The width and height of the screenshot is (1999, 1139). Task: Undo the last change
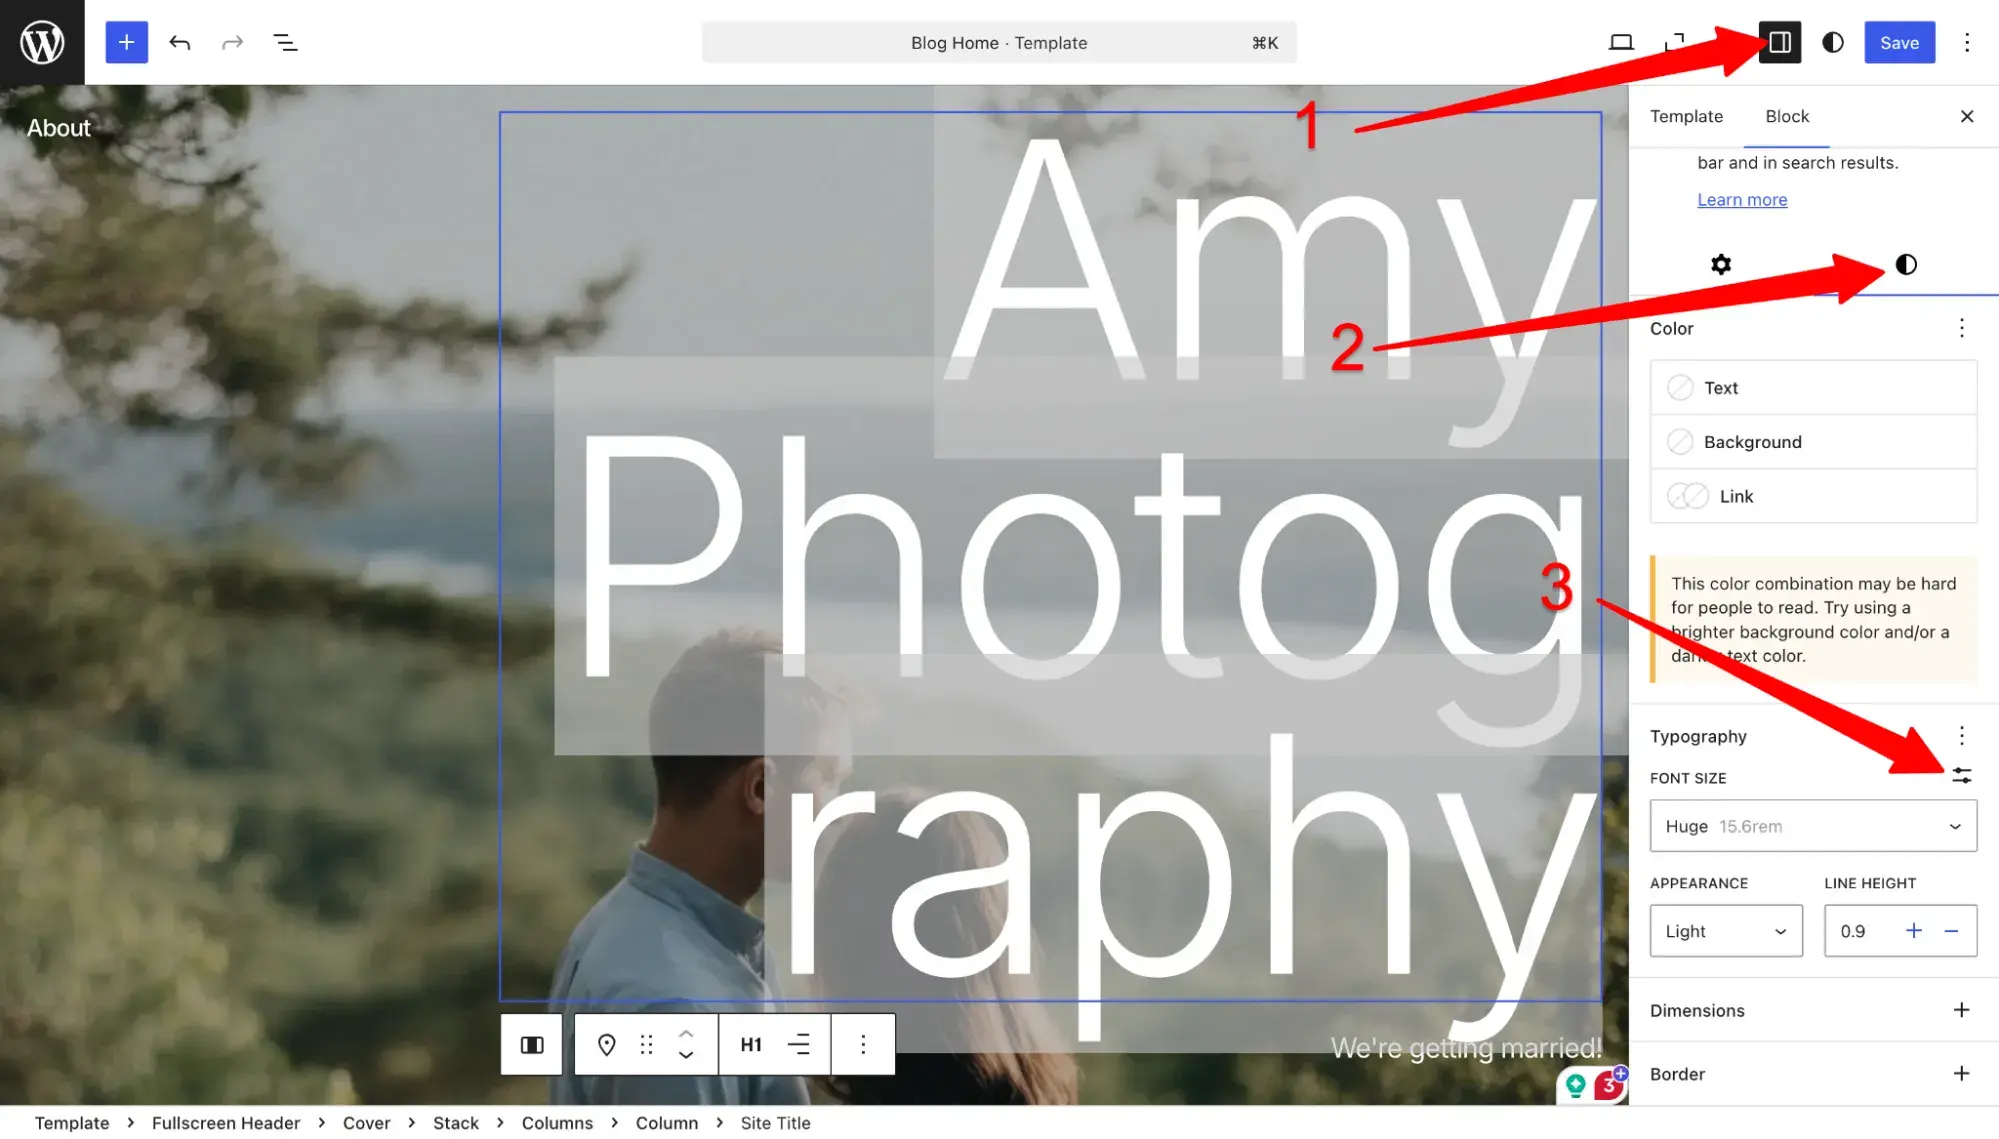179,42
